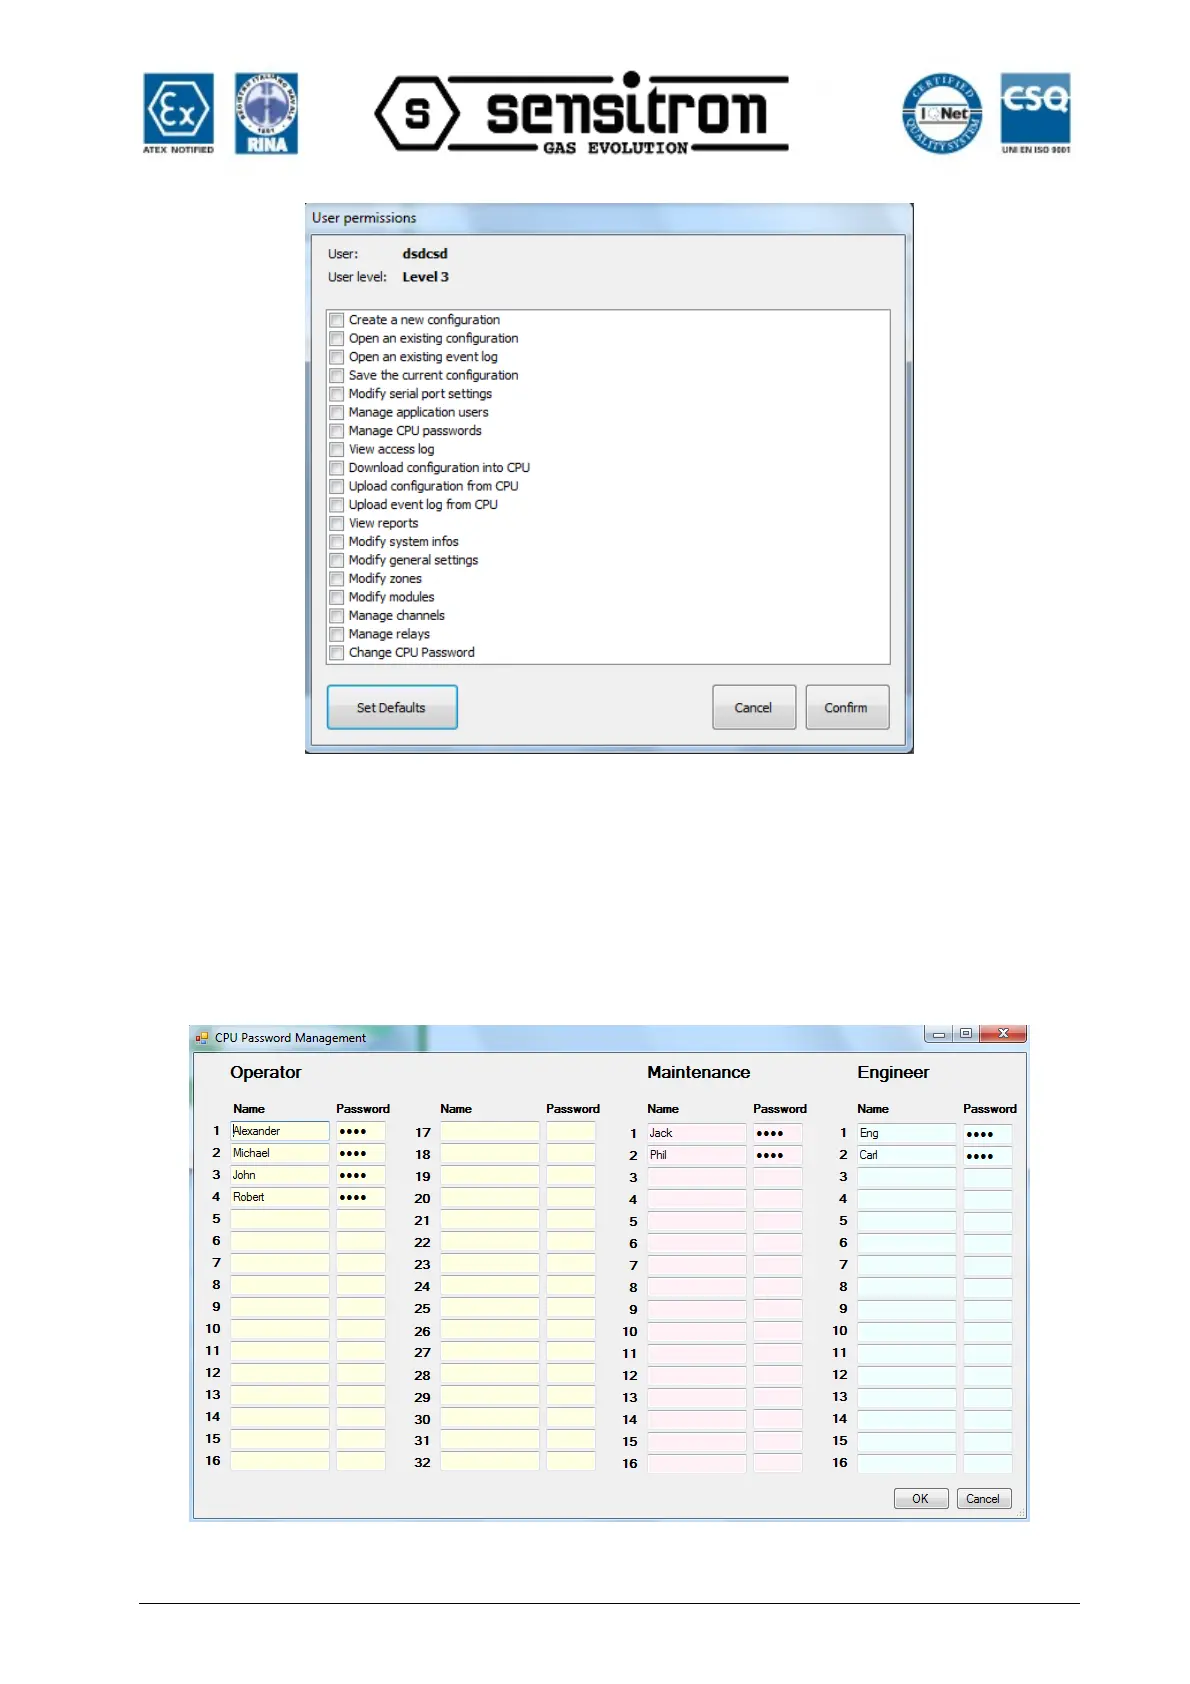The height and width of the screenshot is (1684, 1190).
Task: Click the ATEX Notified logo
Action: point(178,113)
